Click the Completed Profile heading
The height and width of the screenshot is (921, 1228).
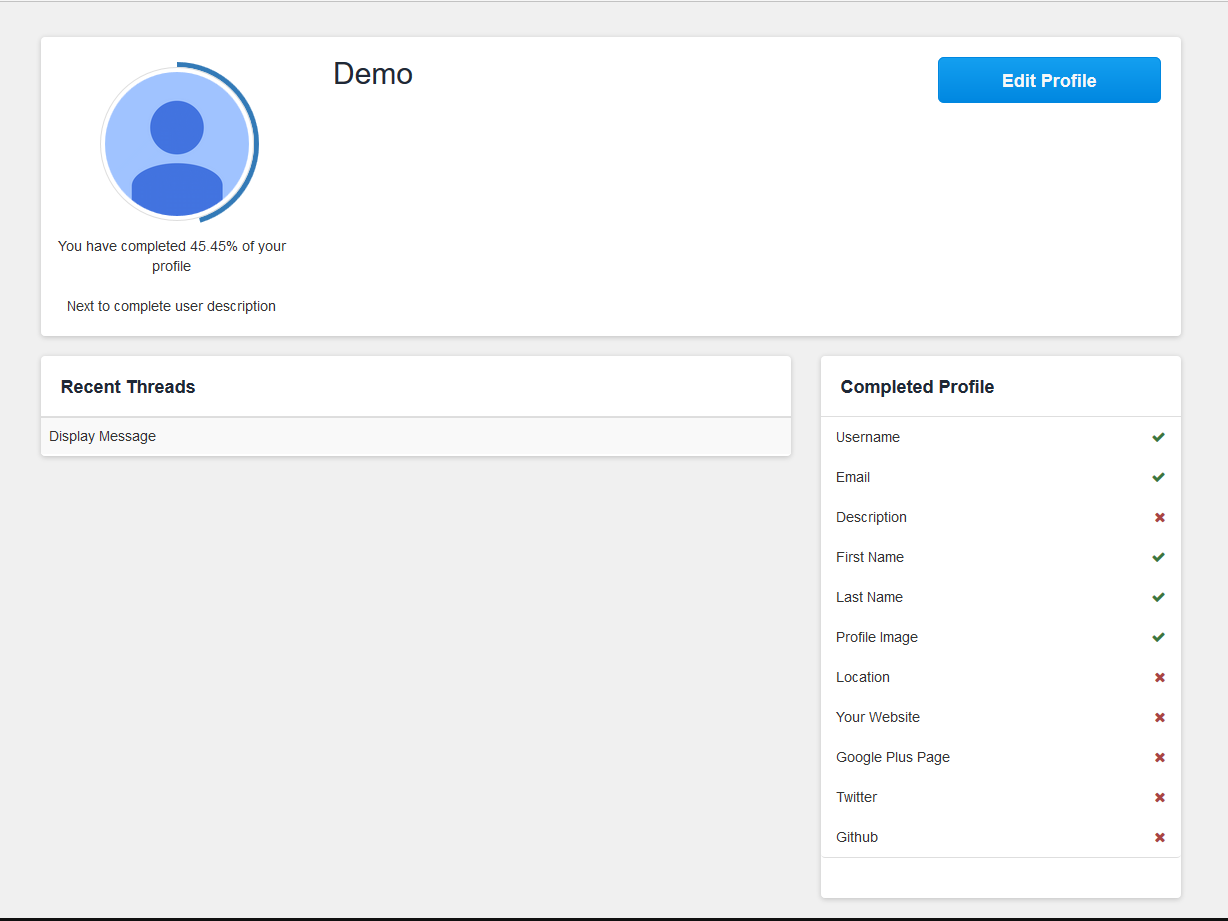917,387
